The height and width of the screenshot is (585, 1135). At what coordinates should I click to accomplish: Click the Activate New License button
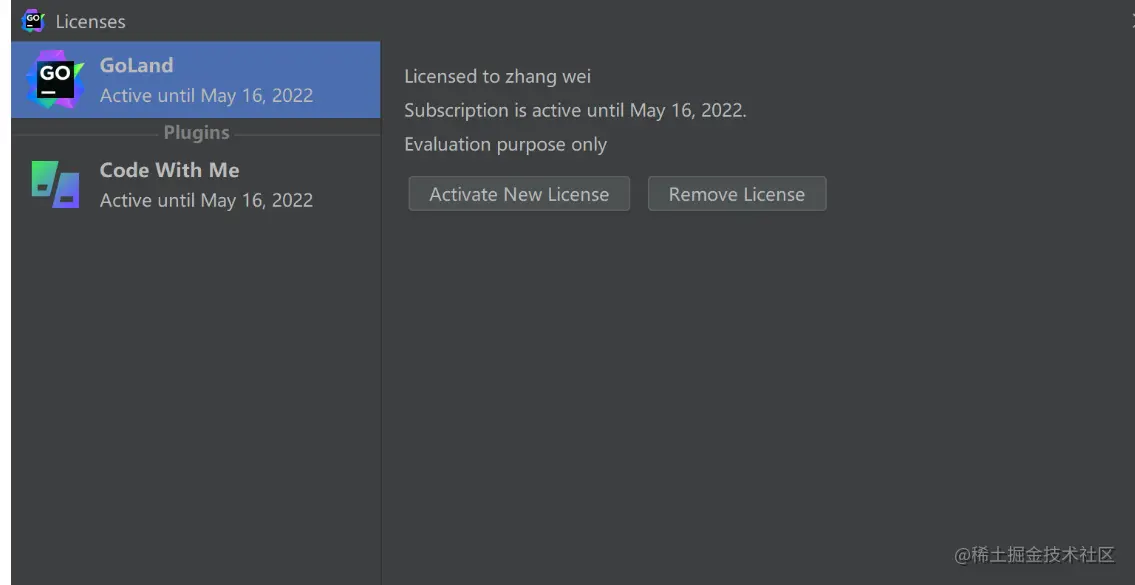pos(519,194)
